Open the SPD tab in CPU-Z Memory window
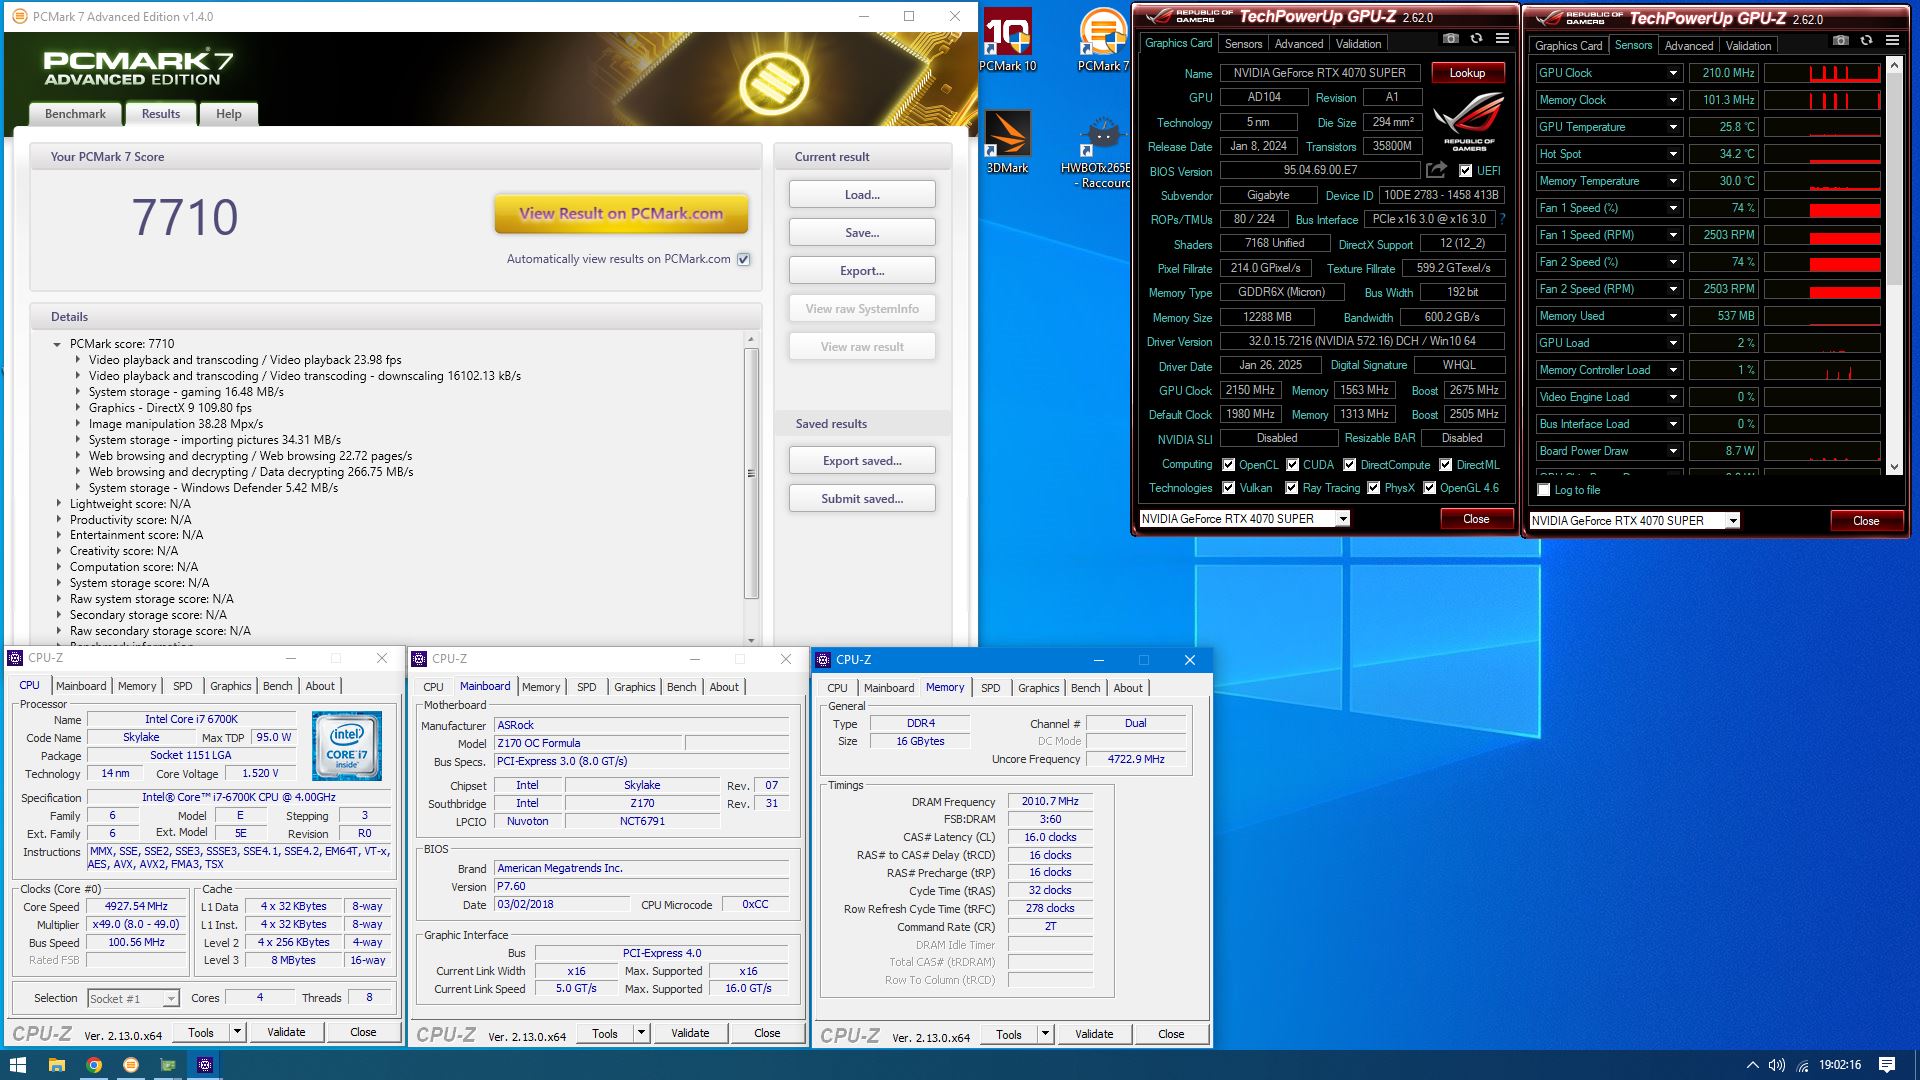 990,688
